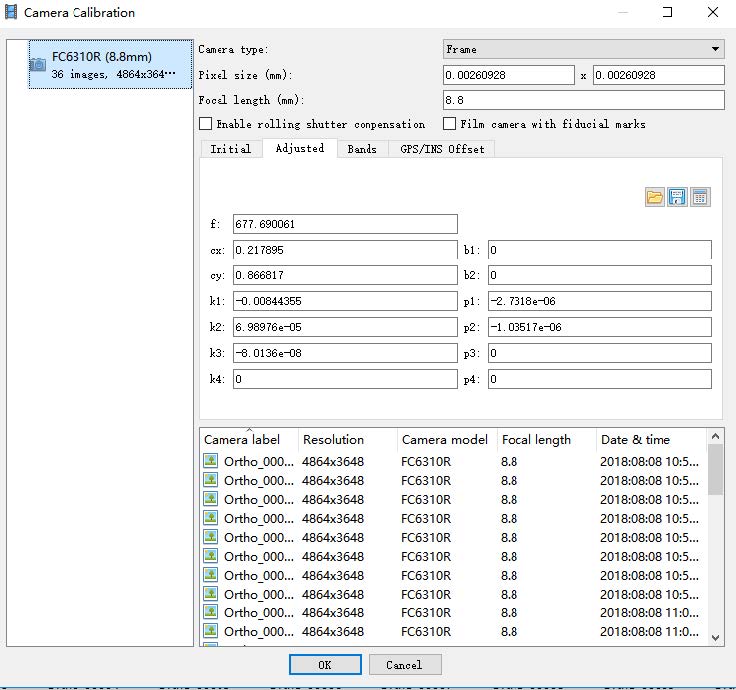Click the Camera Calibration title bar icon
Viewport: 736px width, 690px height.
point(11,13)
